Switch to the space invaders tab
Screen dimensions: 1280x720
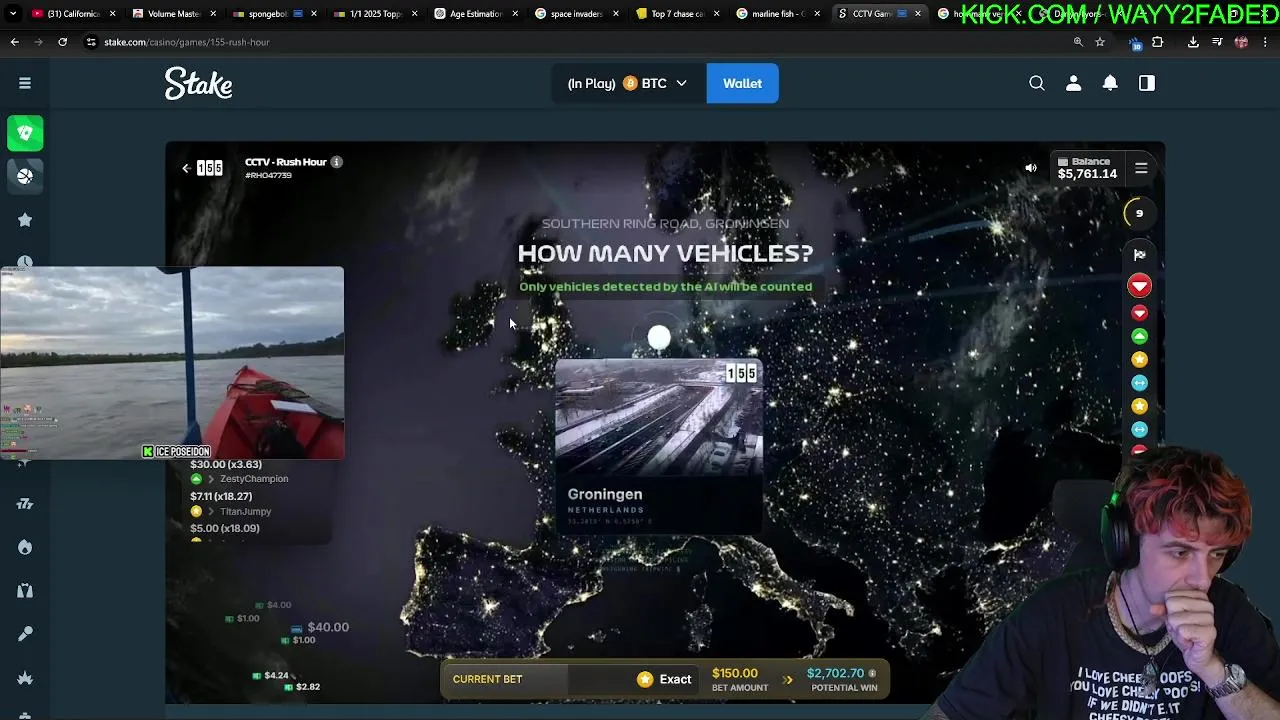tap(575, 14)
